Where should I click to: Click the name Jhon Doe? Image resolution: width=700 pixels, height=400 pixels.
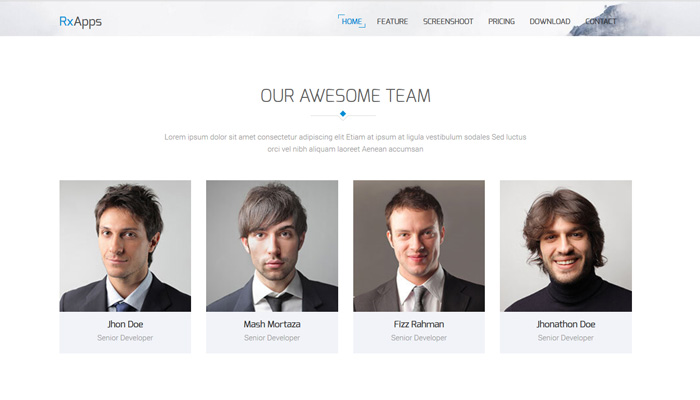[125, 324]
